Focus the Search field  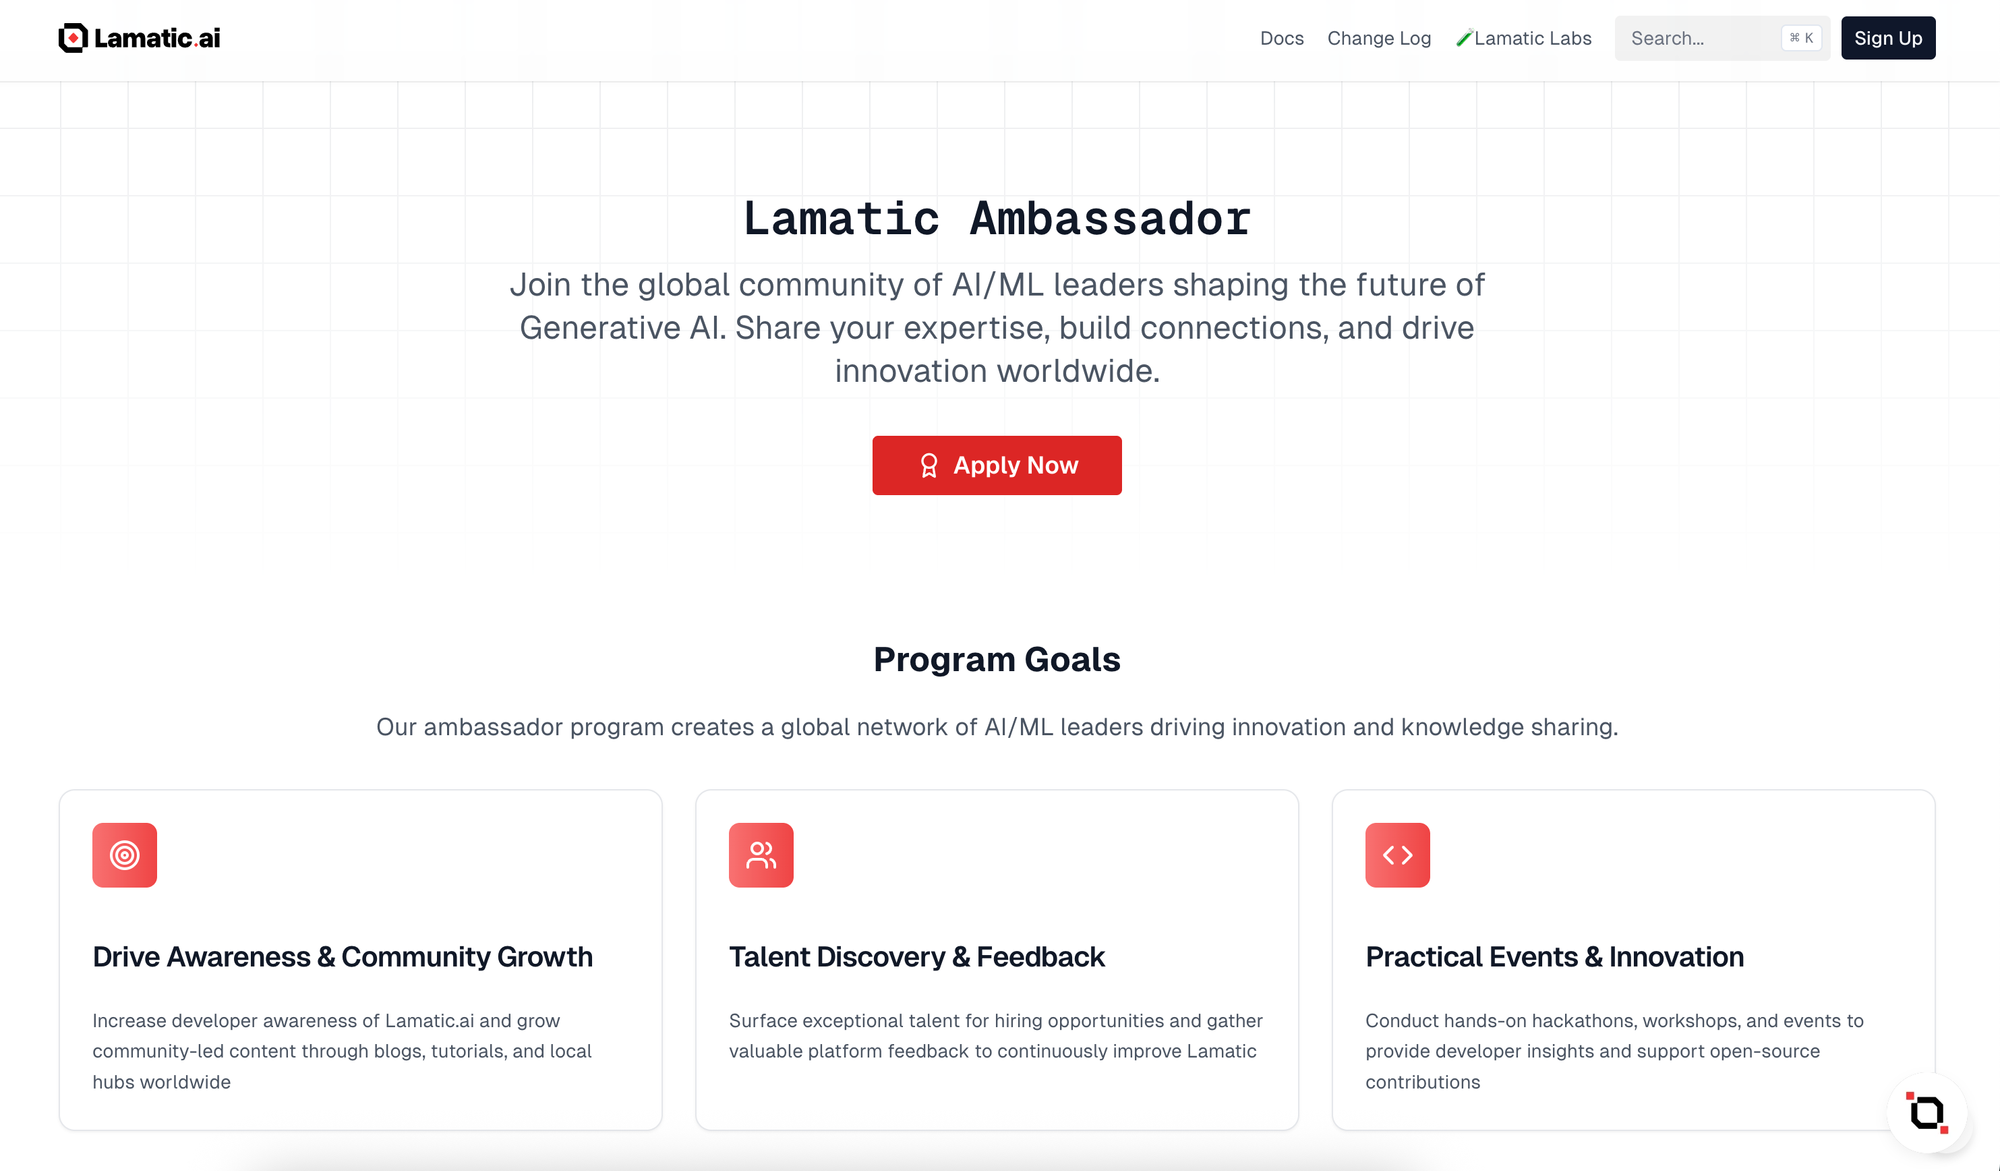click(x=1722, y=38)
